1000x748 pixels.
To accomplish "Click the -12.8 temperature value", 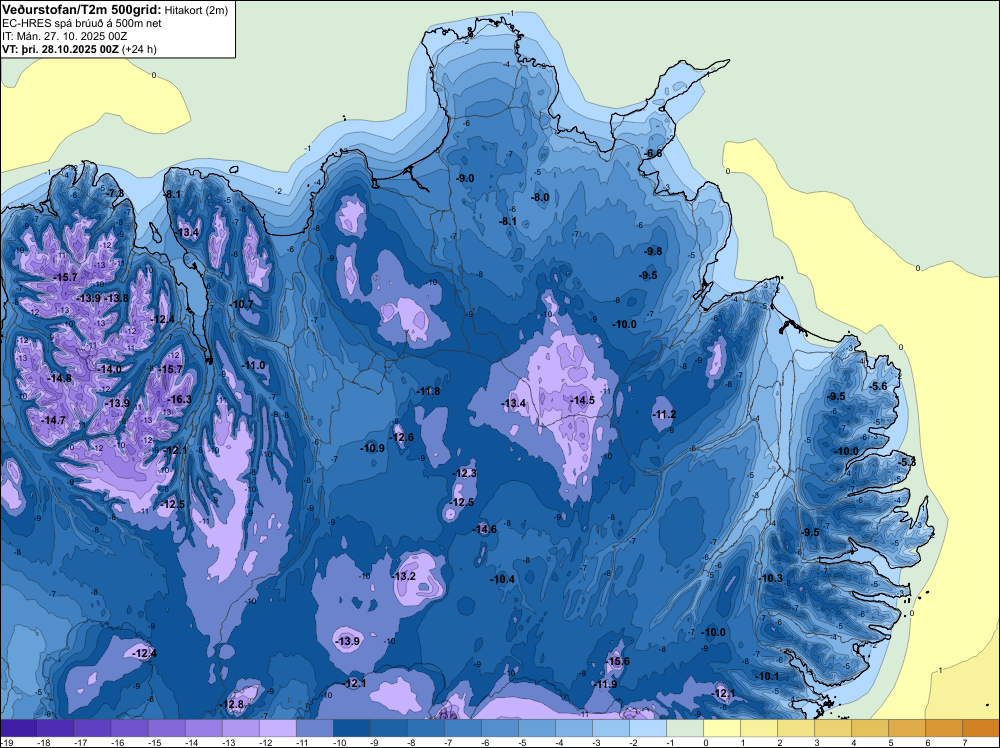I will click(x=232, y=705).
